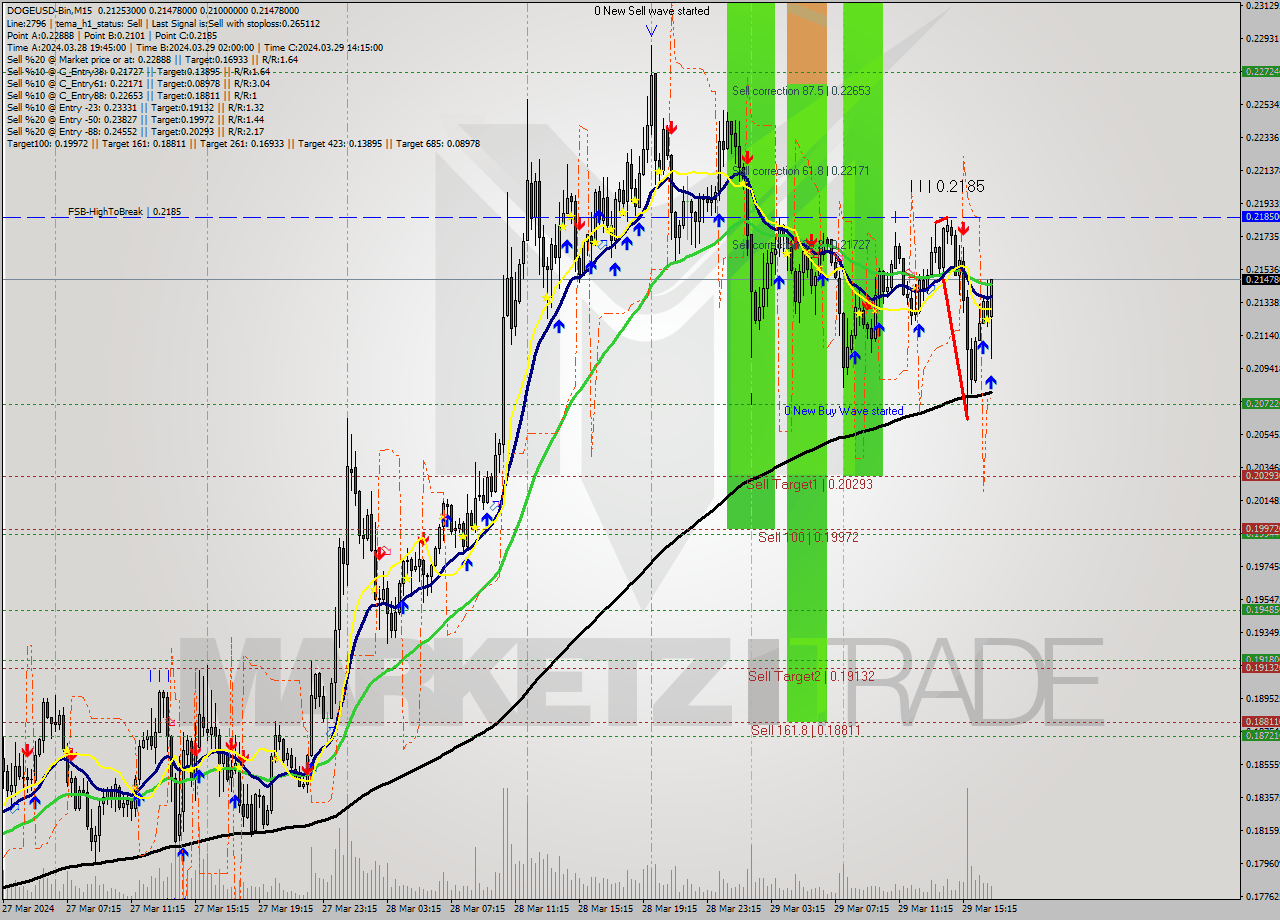The height and width of the screenshot is (920, 1280).
Task: Click the black 0.21478 current price tag
Action: click(x=1260, y=280)
